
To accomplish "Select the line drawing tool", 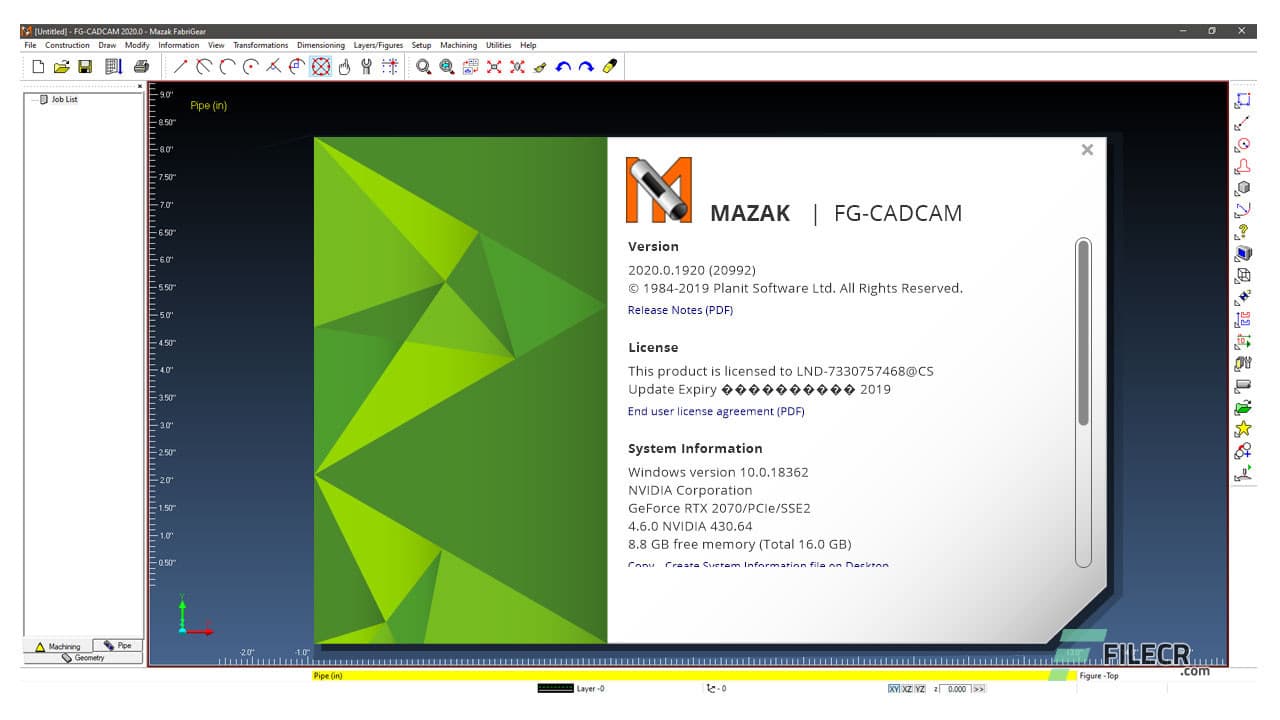I will (179, 67).
